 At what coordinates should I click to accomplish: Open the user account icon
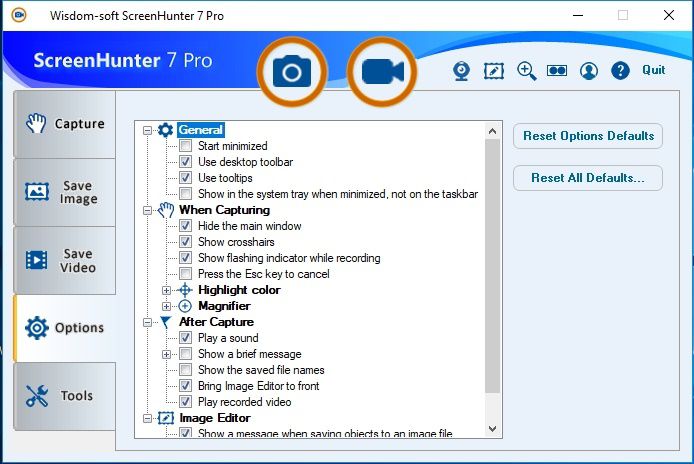pos(589,71)
